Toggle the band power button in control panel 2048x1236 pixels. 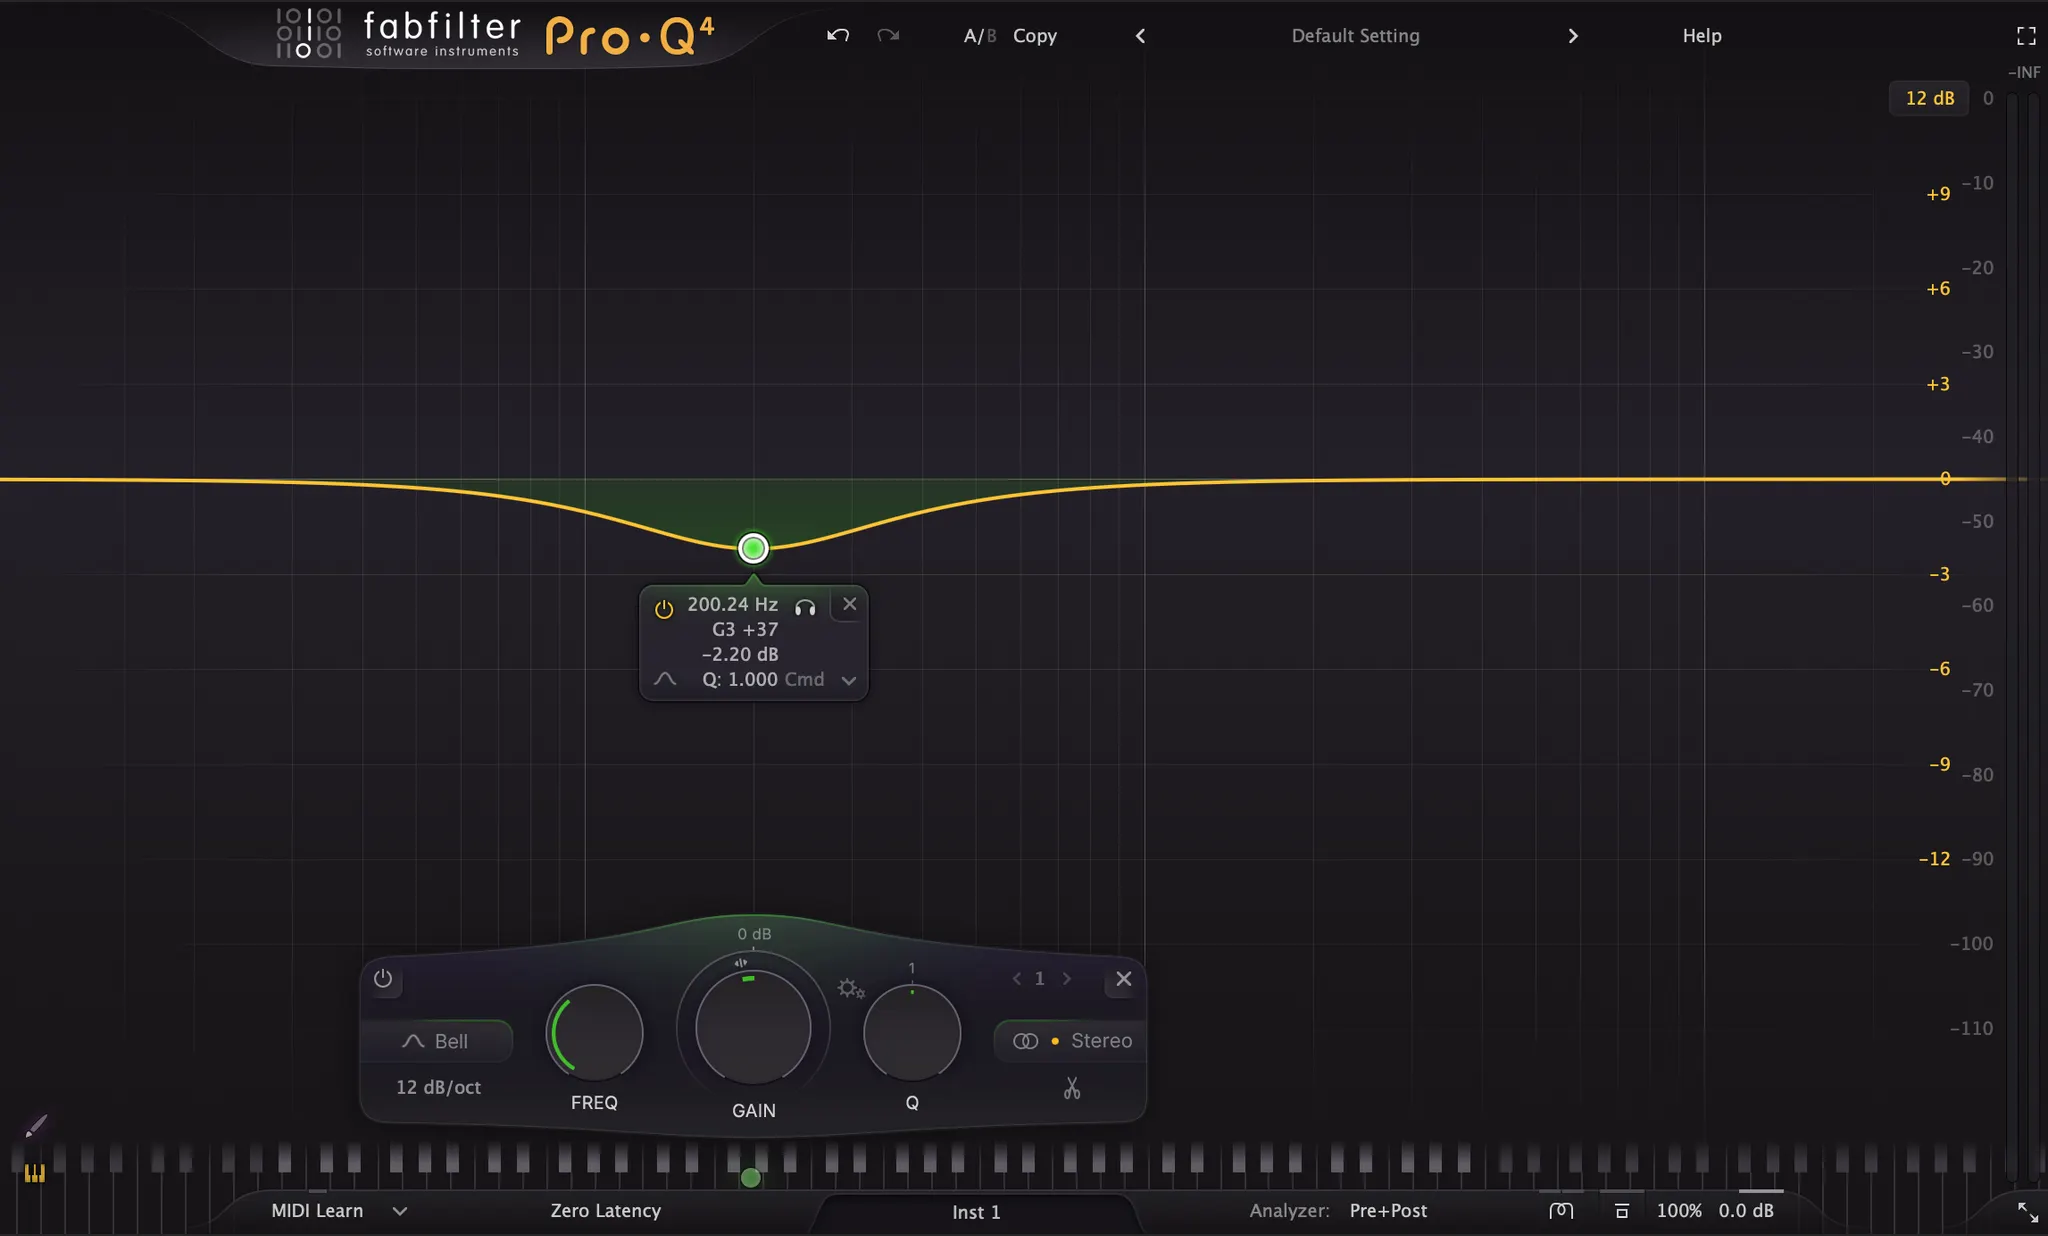(383, 979)
